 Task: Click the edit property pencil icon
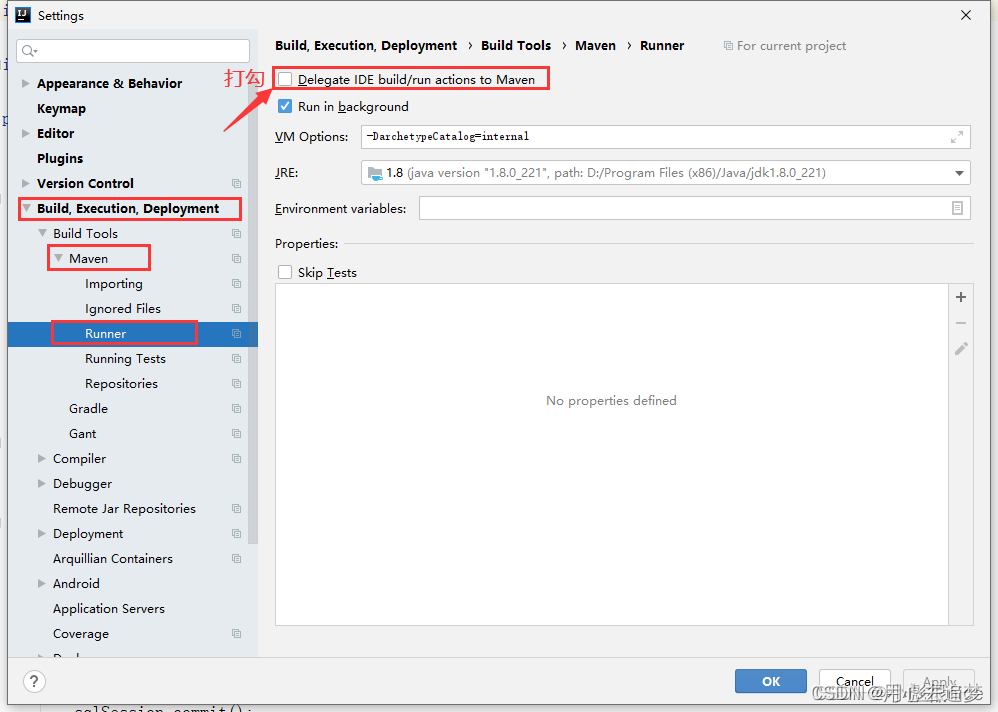click(960, 349)
